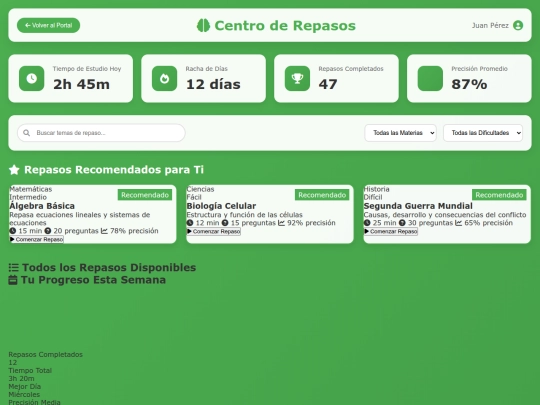540x405 pixels.
Task: Click the calendar icon beside Tu Progreso Esta Semana
Action: click(13, 280)
